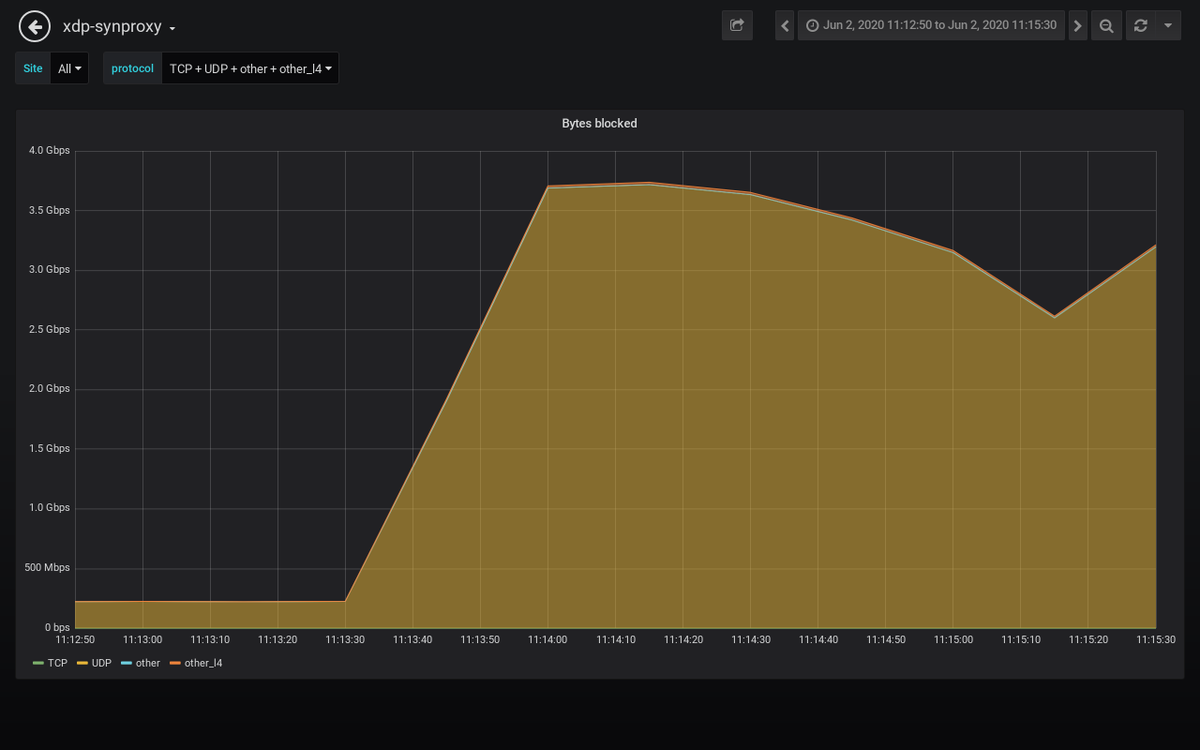Click the clock icon in the time picker

click(814, 25)
